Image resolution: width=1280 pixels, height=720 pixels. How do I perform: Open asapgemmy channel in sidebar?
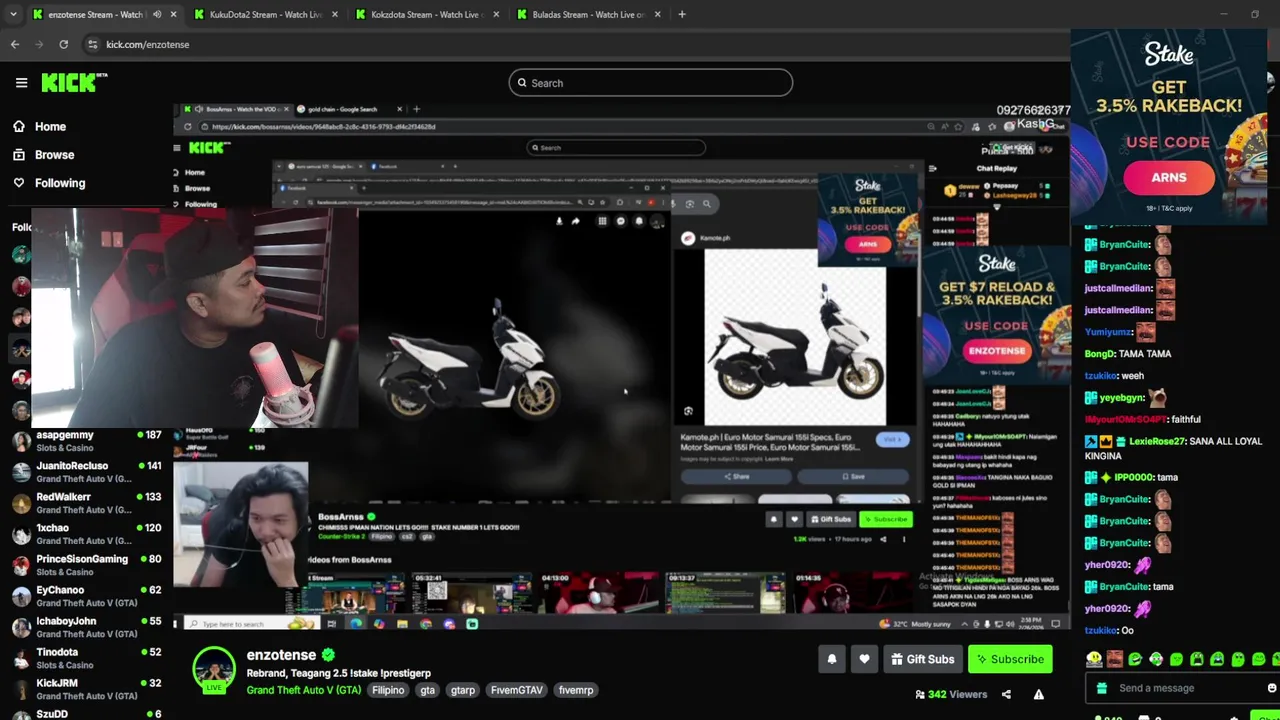[x=87, y=441]
